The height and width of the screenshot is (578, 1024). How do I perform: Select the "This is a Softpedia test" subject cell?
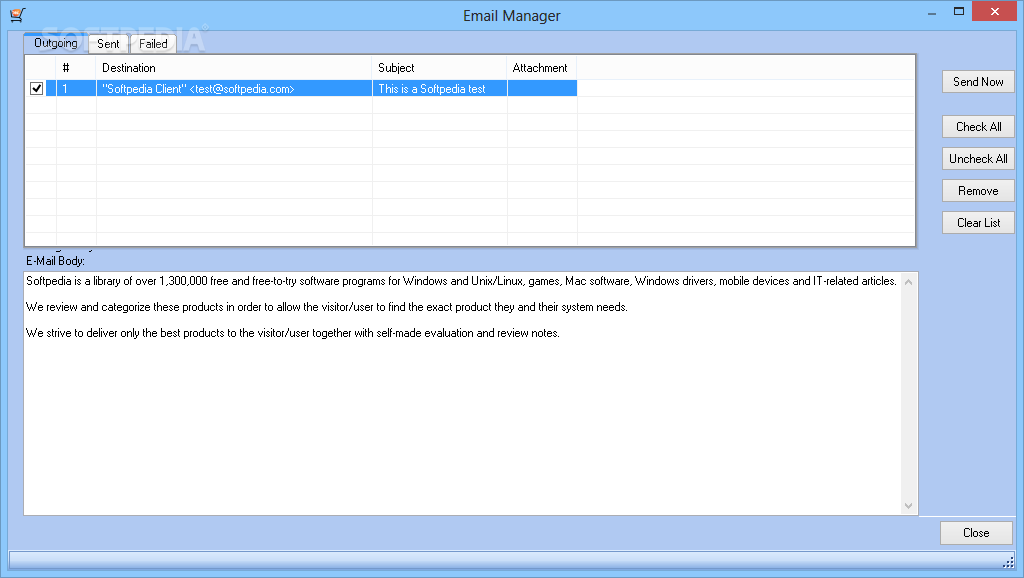pos(440,88)
